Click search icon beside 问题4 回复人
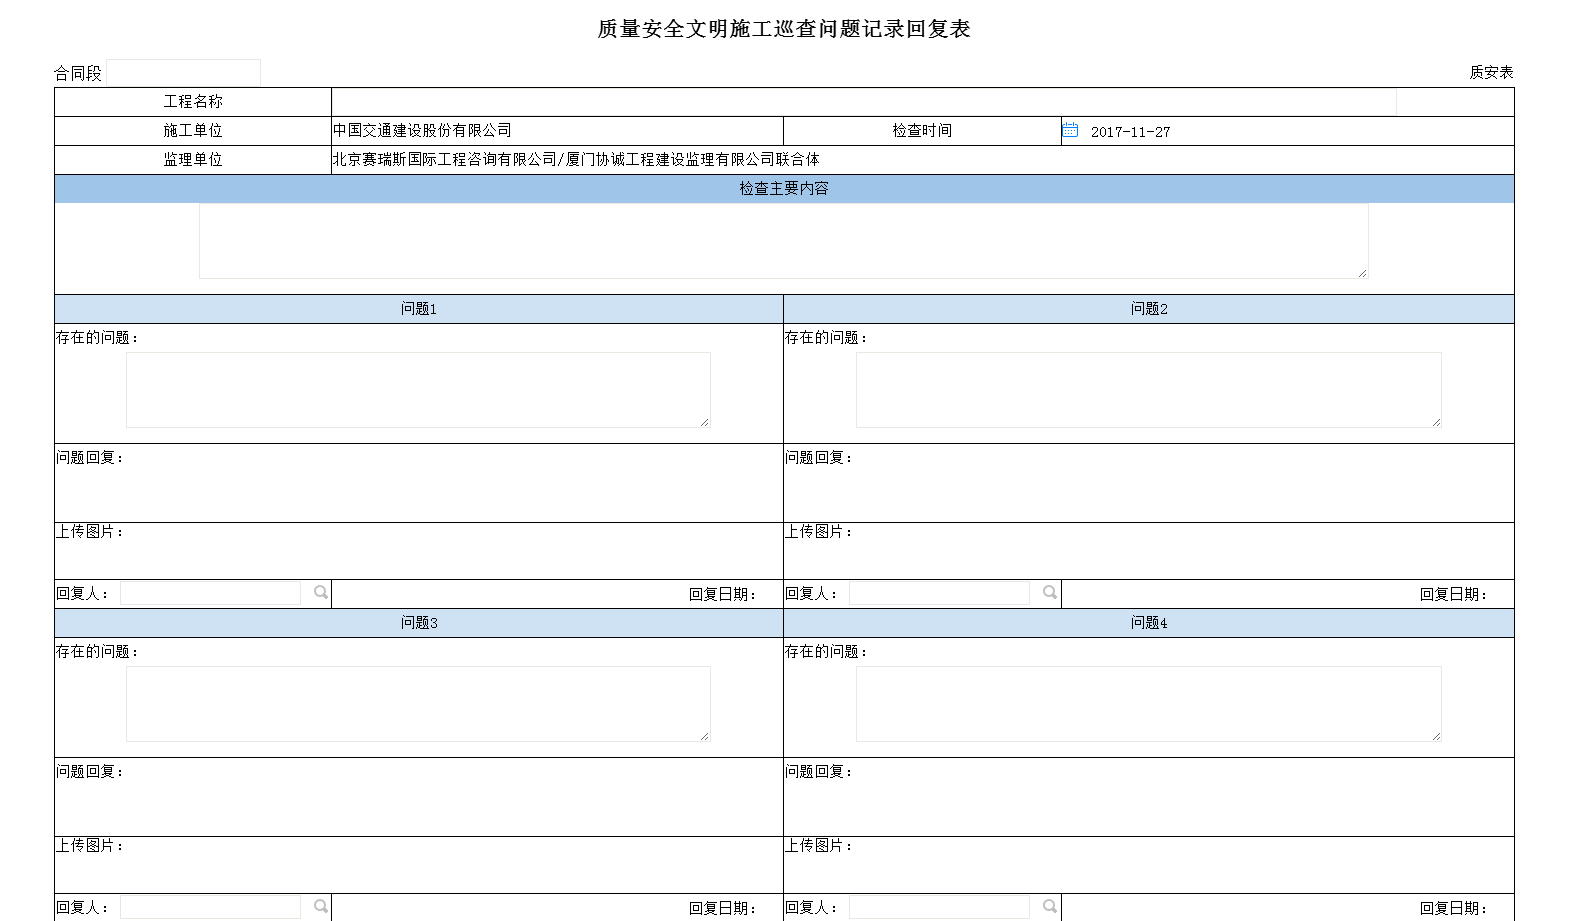The image size is (1593, 921). point(1049,907)
